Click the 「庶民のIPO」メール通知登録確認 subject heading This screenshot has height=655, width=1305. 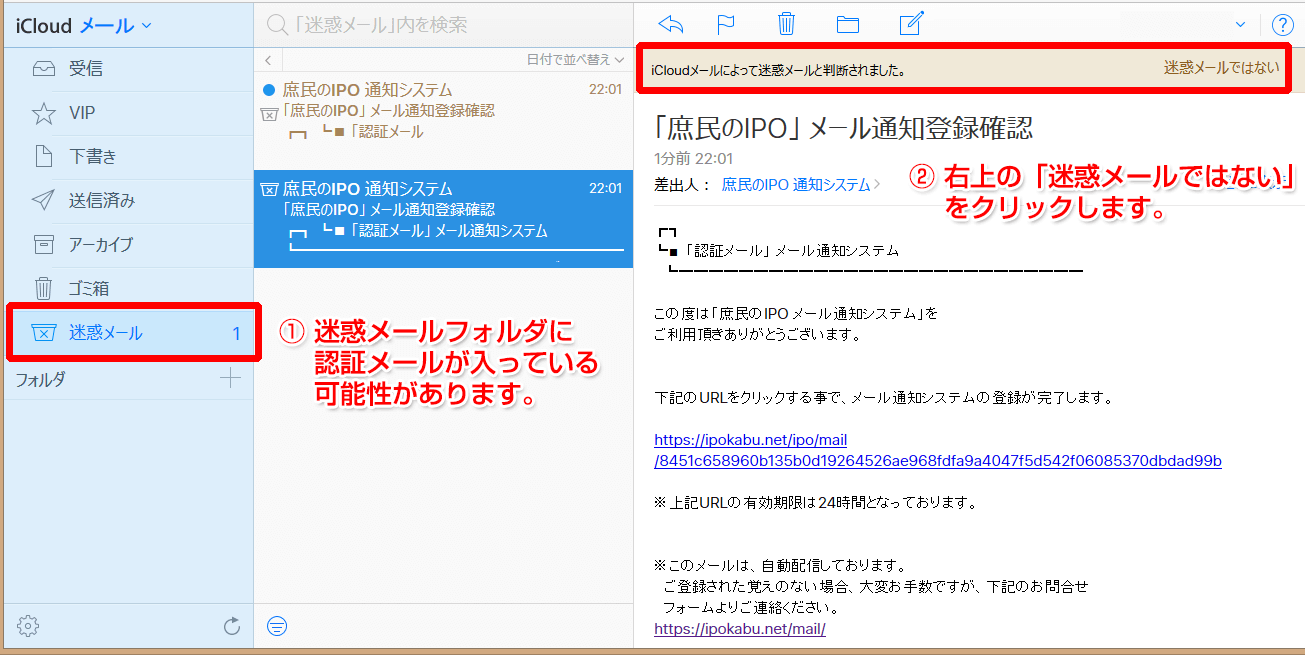click(843, 128)
